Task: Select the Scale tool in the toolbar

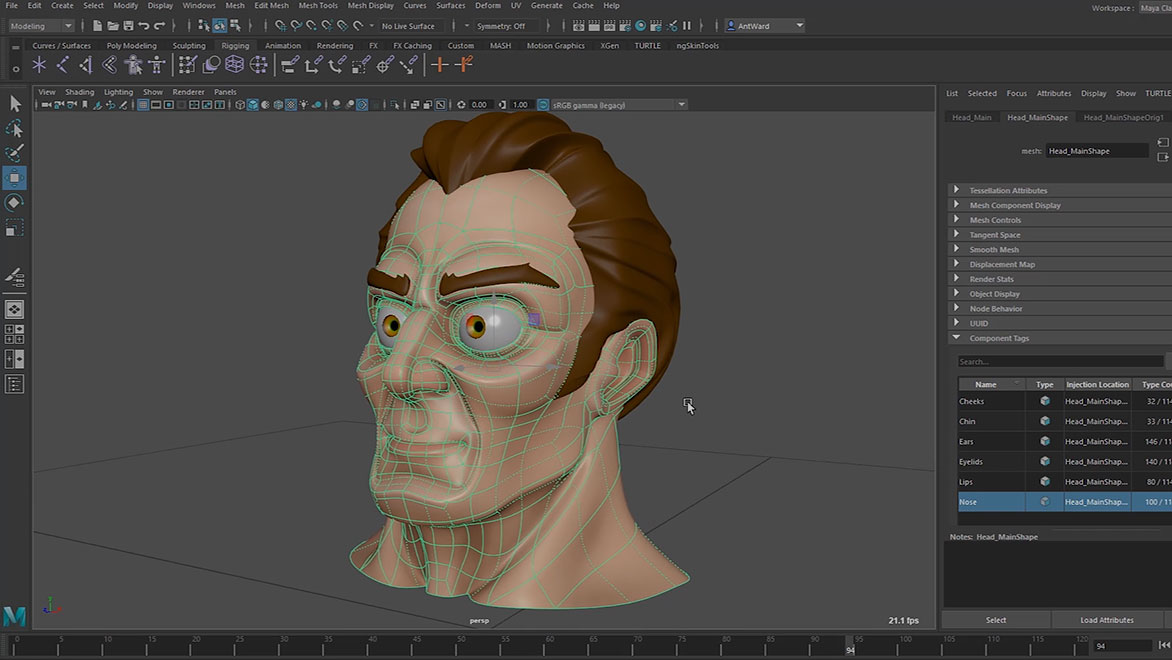Action: [x=14, y=227]
